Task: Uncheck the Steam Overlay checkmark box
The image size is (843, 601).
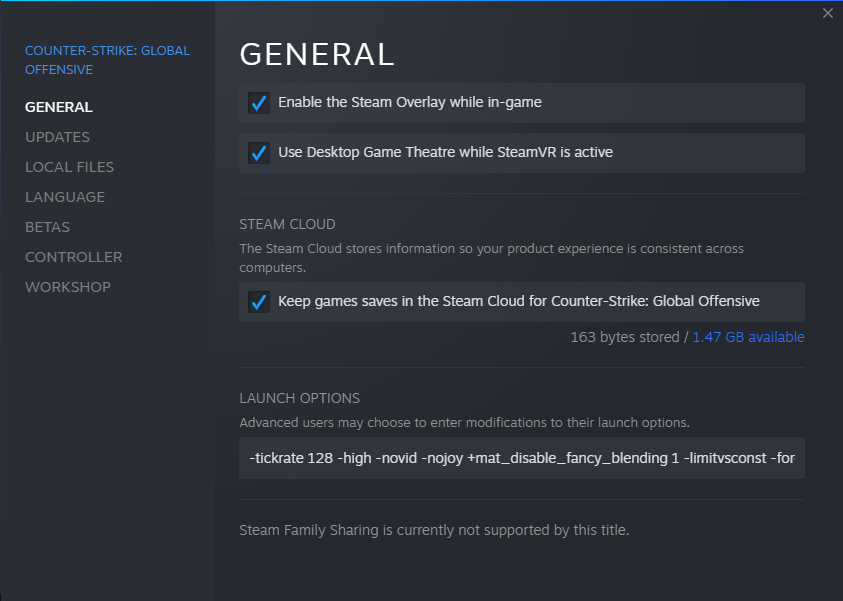Action: 259,103
